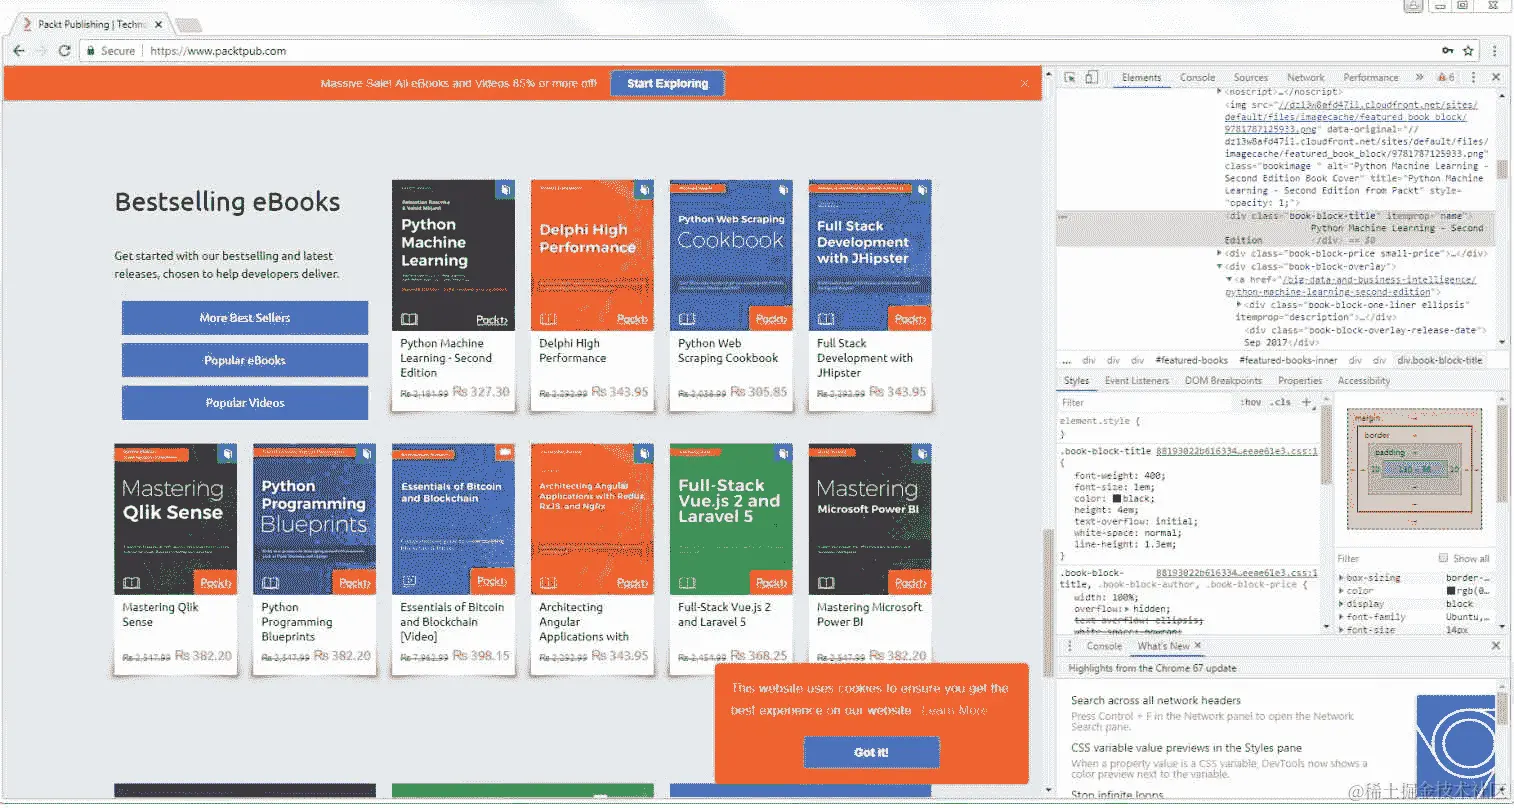The height and width of the screenshot is (808, 1514).
Task: Click the Start Exploring button in the banner
Action: coord(667,84)
